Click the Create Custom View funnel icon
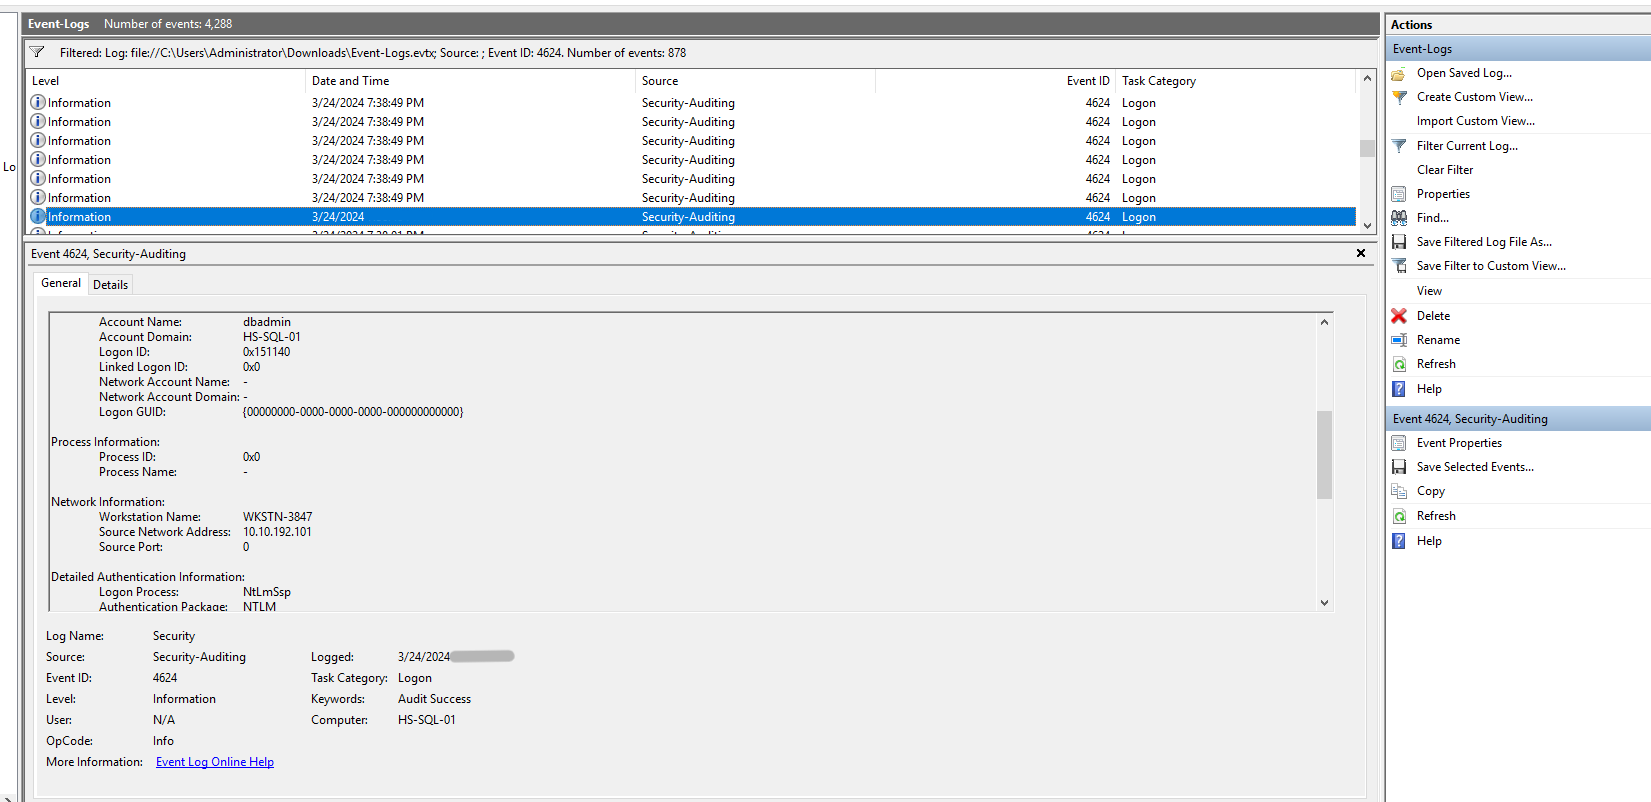Viewport: 1651px width, 802px height. [1399, 97]
